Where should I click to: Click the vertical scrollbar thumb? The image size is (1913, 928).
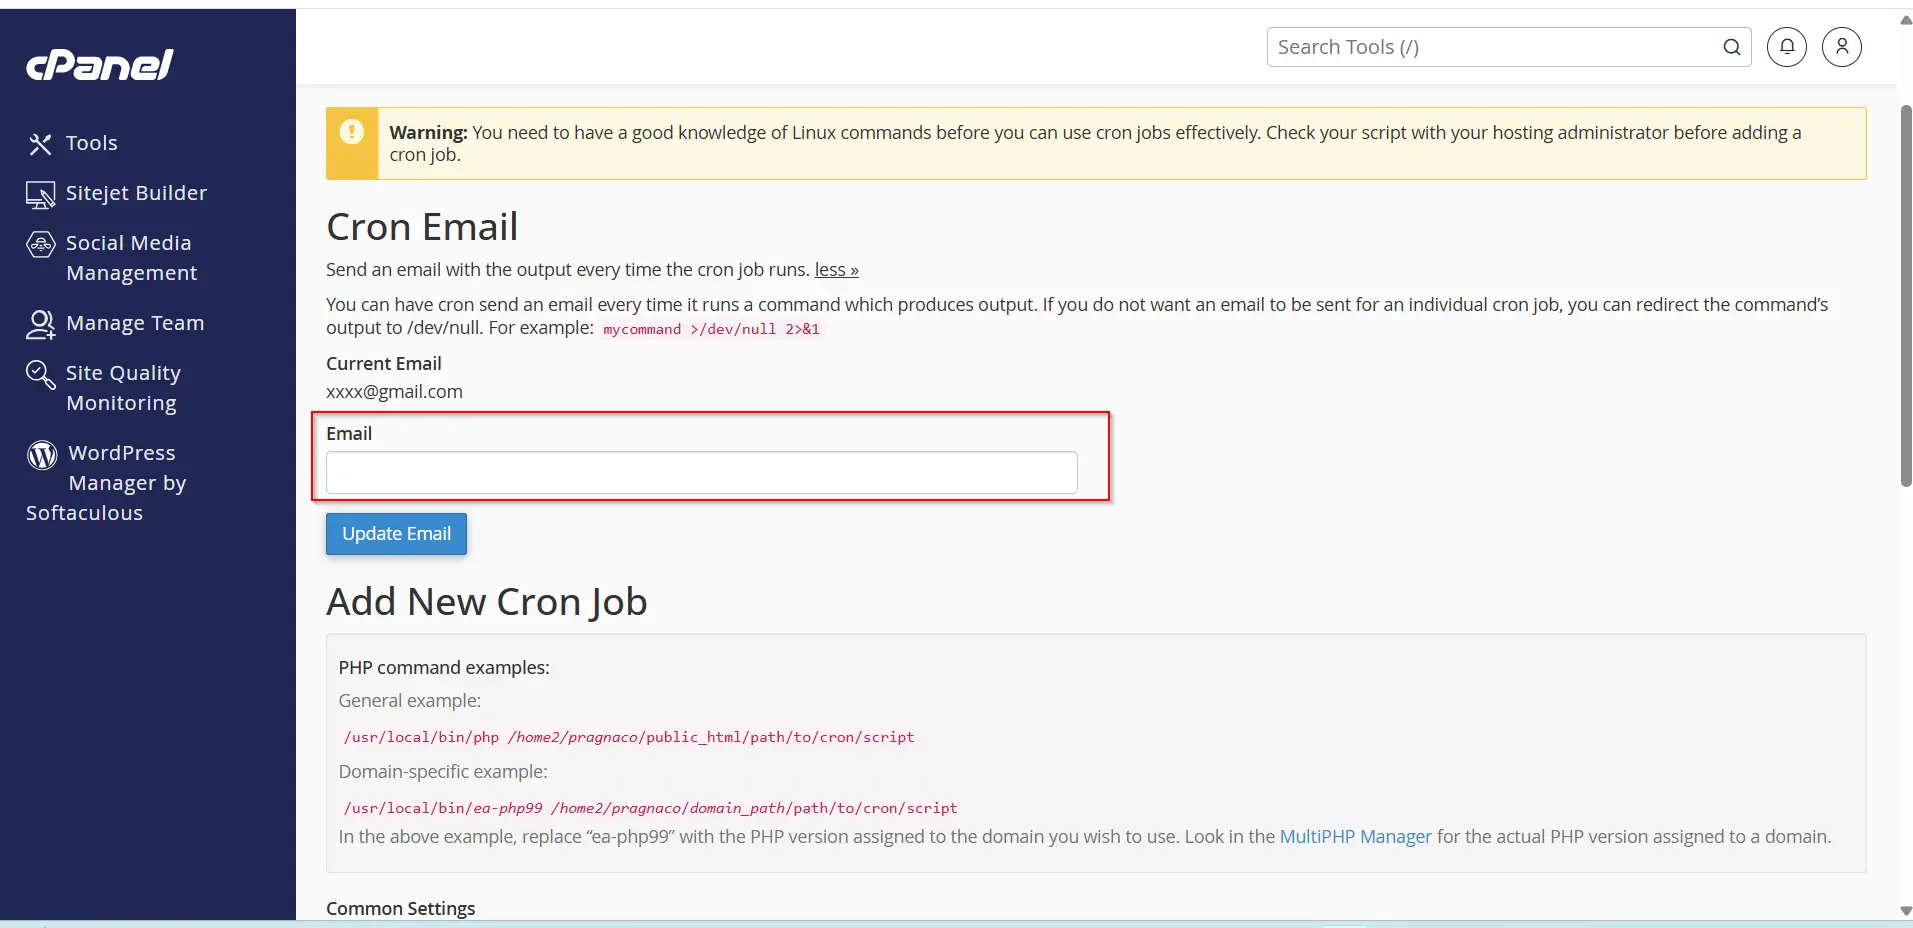pos(1906,295)
